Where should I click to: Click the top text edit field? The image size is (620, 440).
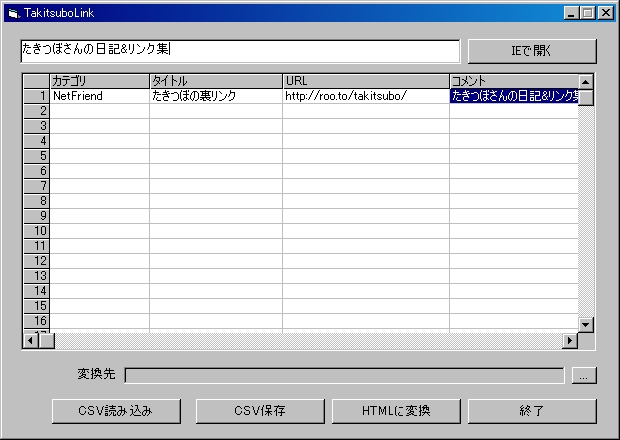240,51
